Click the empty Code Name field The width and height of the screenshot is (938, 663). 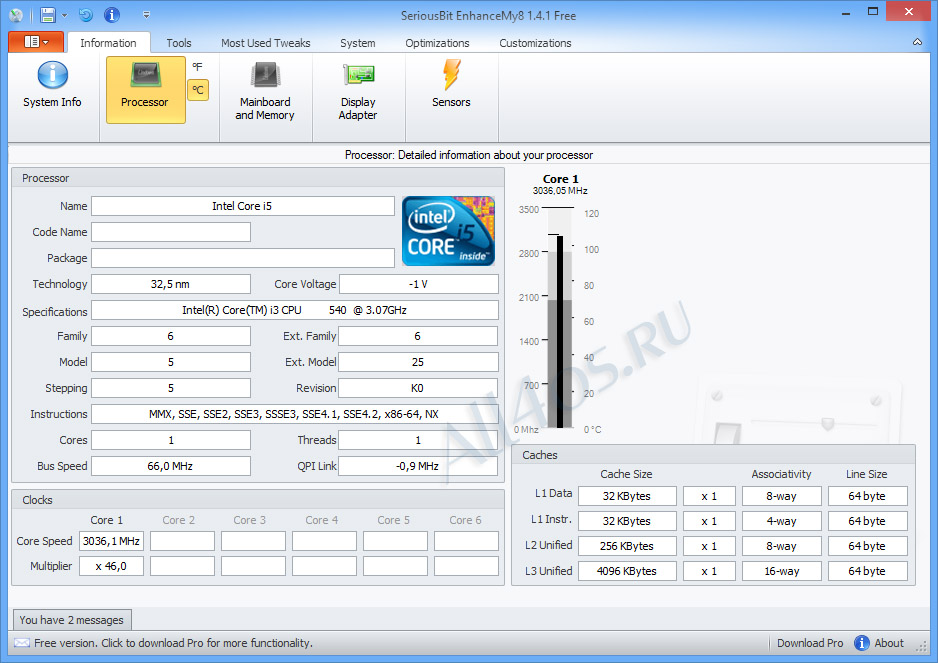[x=171, y=232]
